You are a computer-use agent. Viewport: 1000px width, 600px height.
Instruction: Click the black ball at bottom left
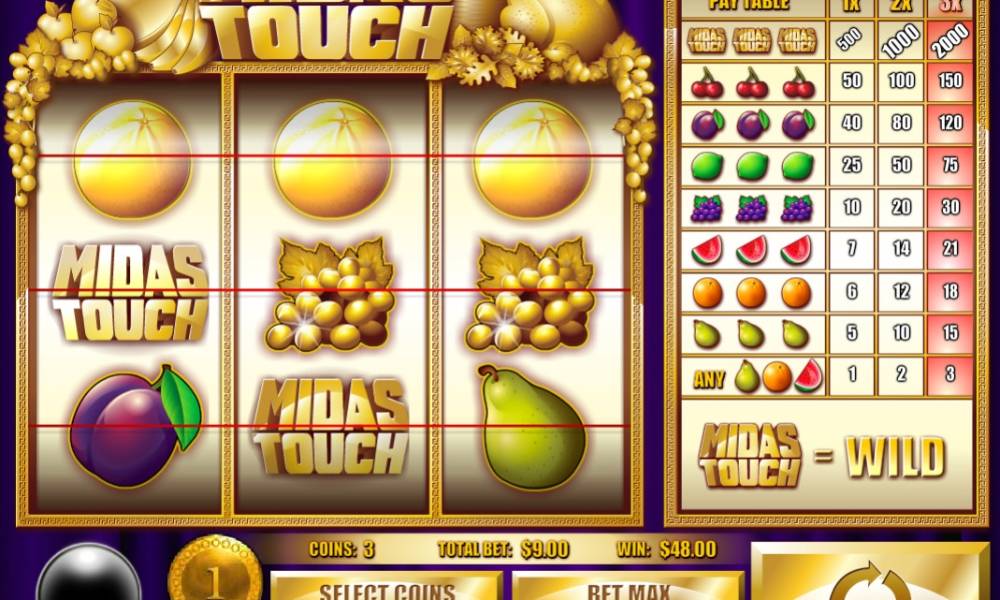point(89,573)
